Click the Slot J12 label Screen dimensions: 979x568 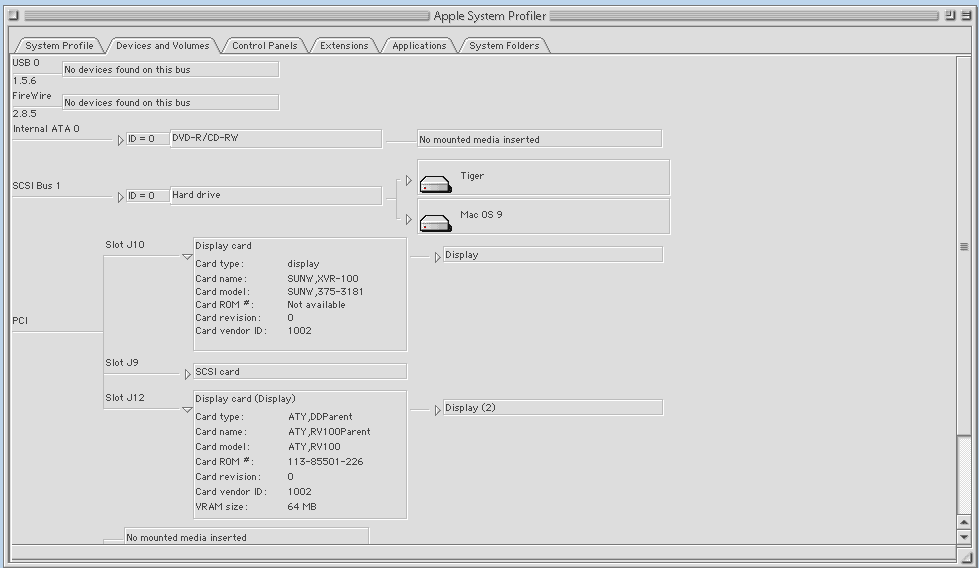point(125,398)
